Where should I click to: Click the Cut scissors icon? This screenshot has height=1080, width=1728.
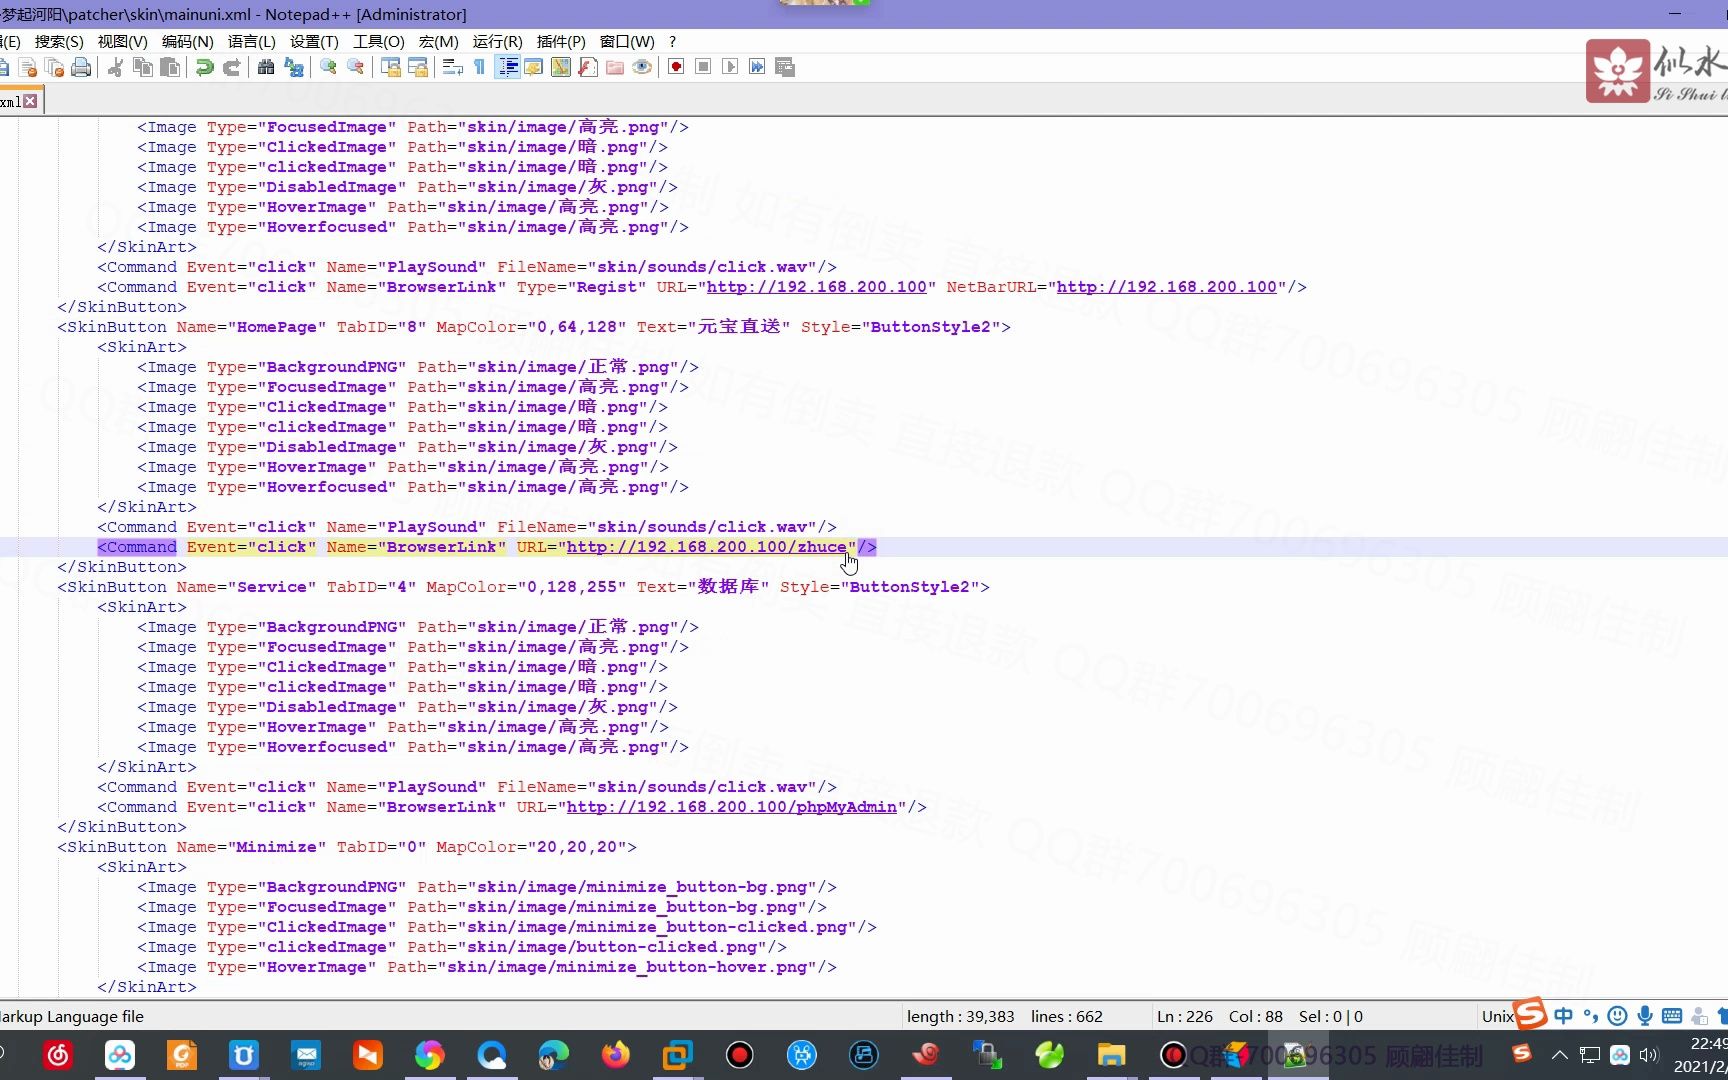(x=115, y=67)
